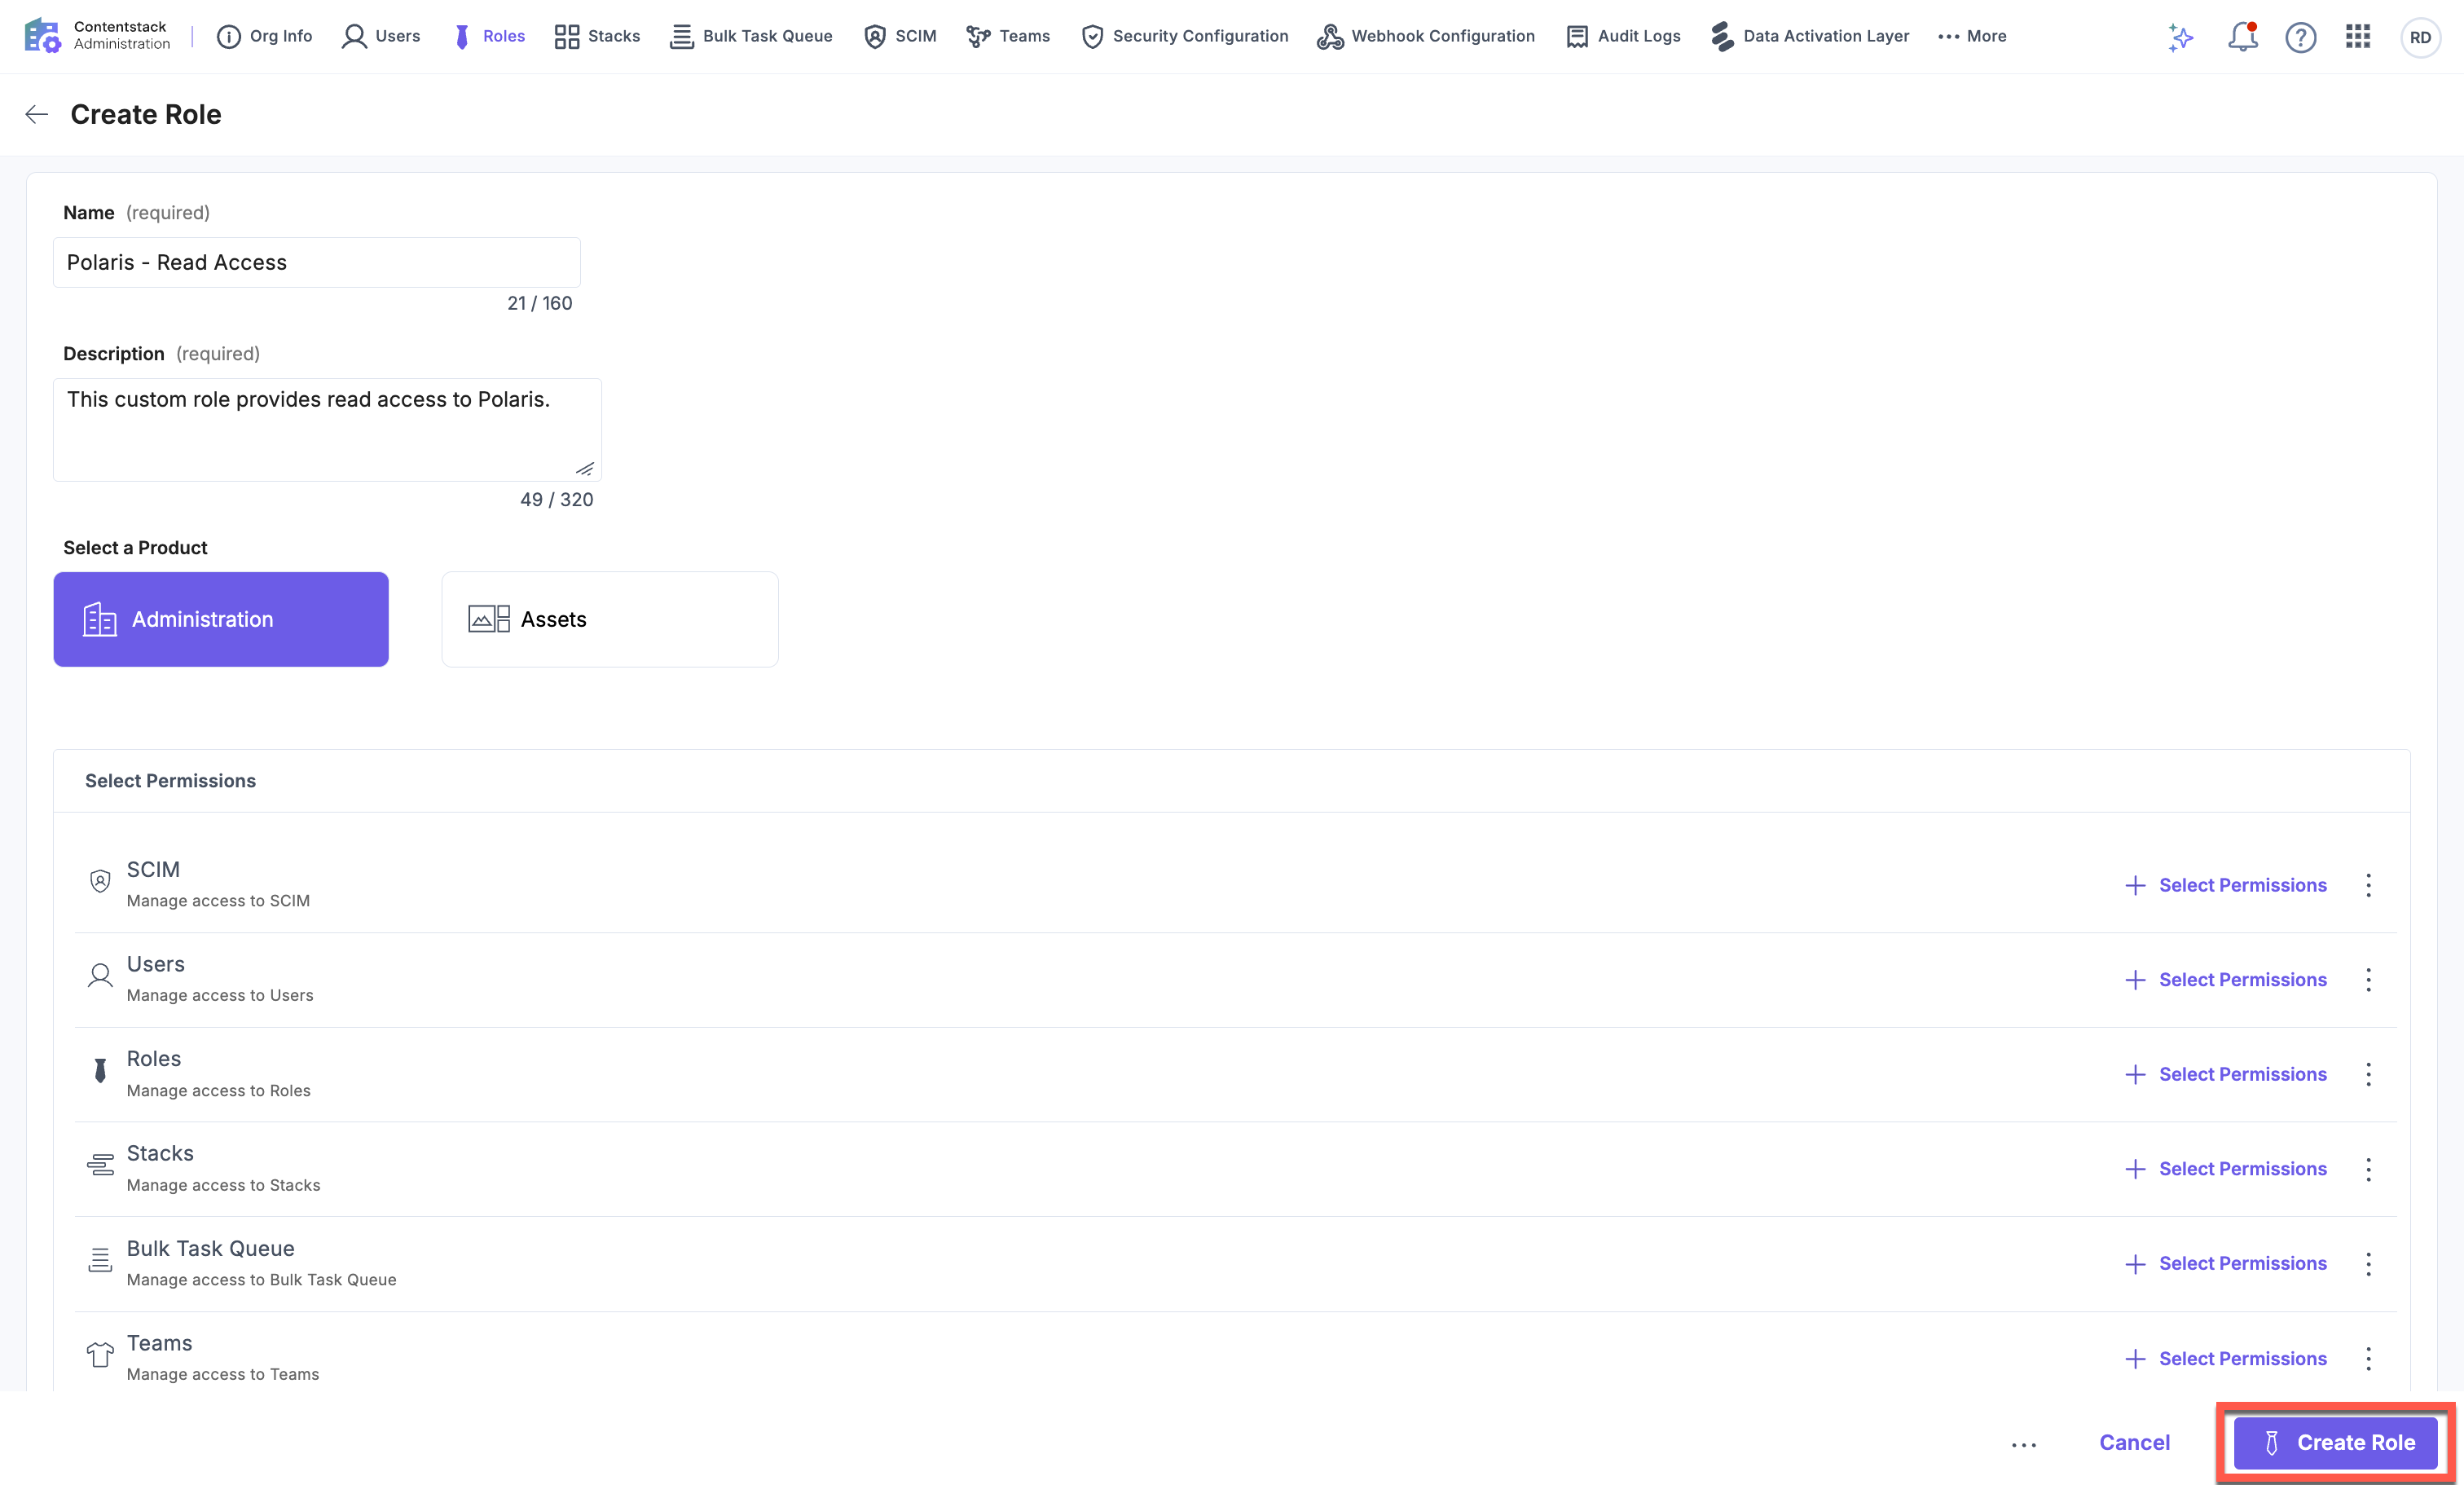This screenshot has width=2464, height=1485.
Task: Open the Roles nav tab
Action: tap(489, 36)
